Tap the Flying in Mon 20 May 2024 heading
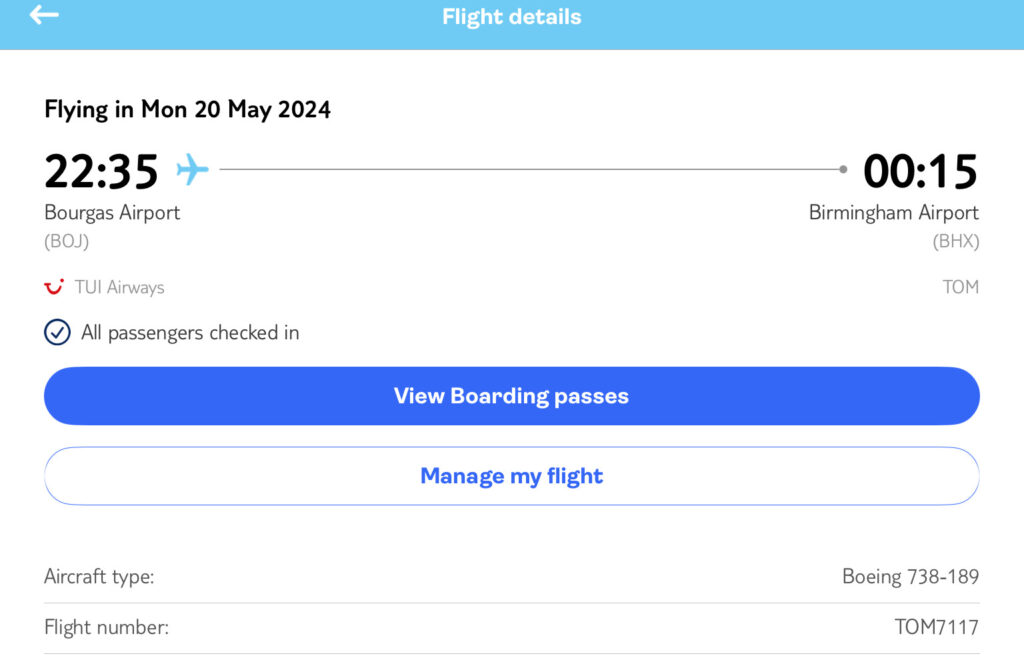 click(187, 110)
